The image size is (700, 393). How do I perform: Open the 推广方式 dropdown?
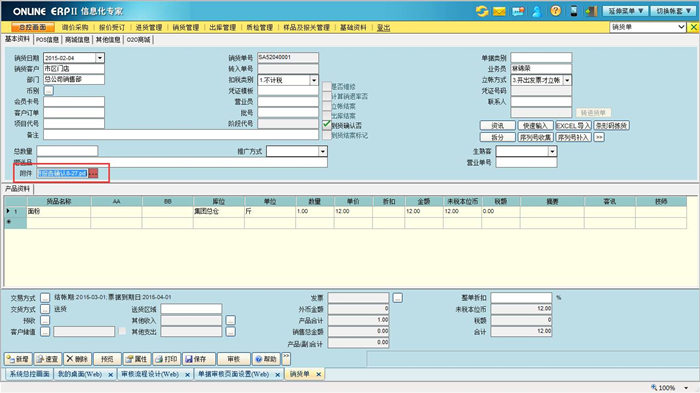[x=322, y=151]
